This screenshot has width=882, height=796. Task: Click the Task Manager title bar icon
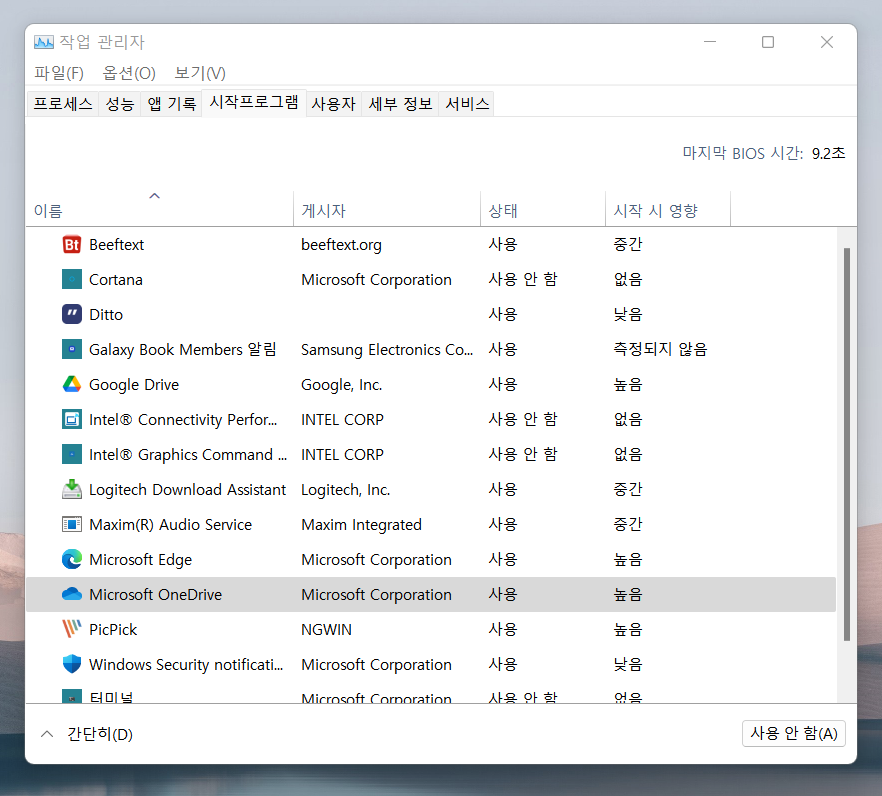coord(44,42)
